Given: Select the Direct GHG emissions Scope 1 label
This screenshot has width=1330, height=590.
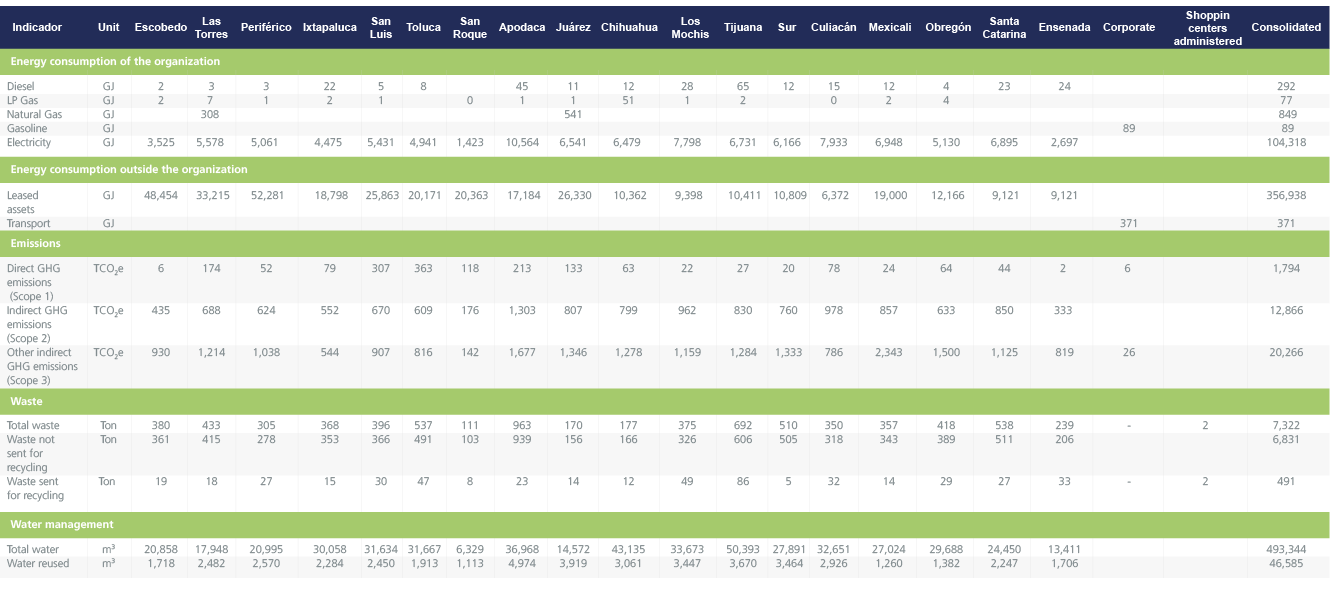Looking at the screenshot, I should pos(36,282).
